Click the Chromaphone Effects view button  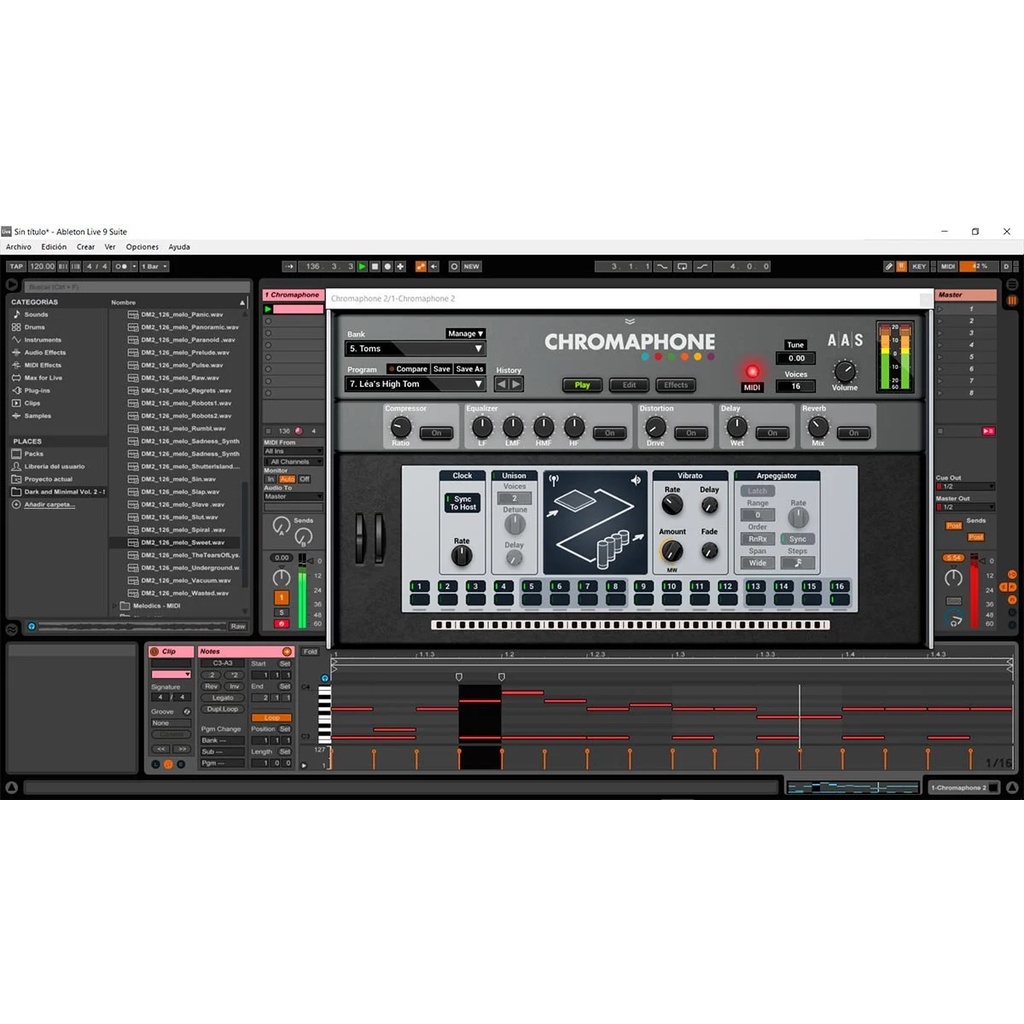(676, 385)
